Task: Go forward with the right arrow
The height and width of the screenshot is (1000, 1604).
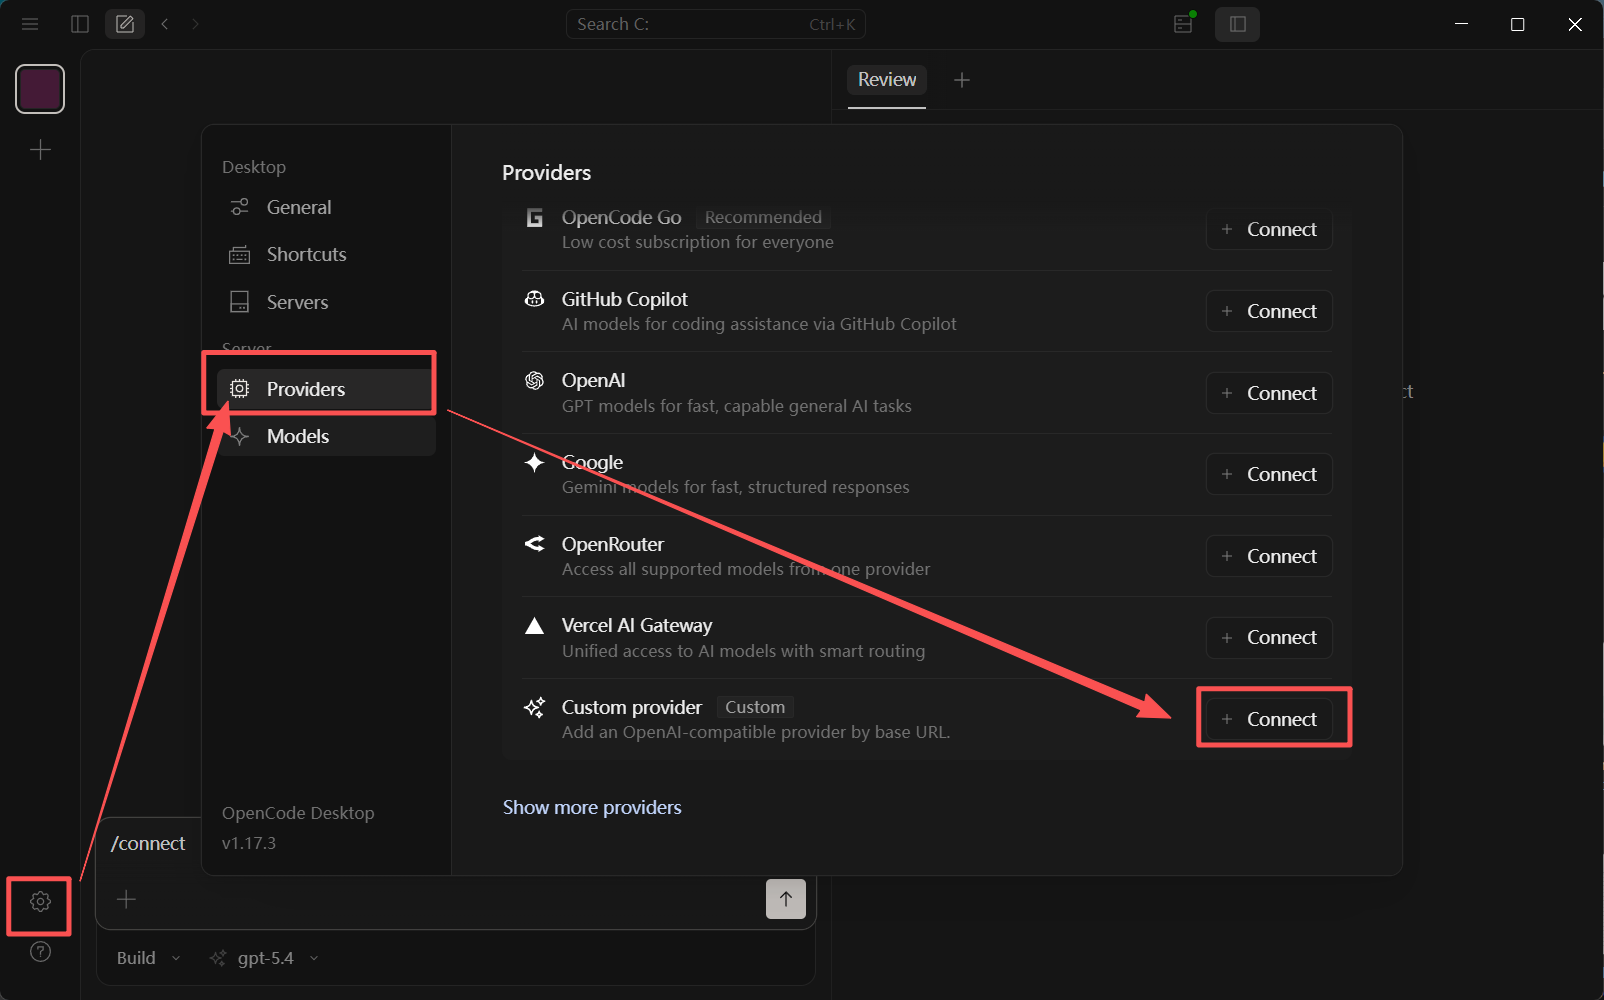Action: point(195,24)
